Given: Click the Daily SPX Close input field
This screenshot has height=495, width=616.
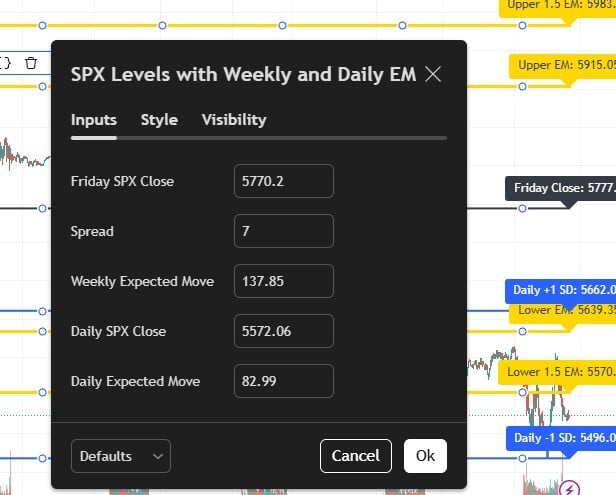Looking at the screenshot, I should coord(283,331).
